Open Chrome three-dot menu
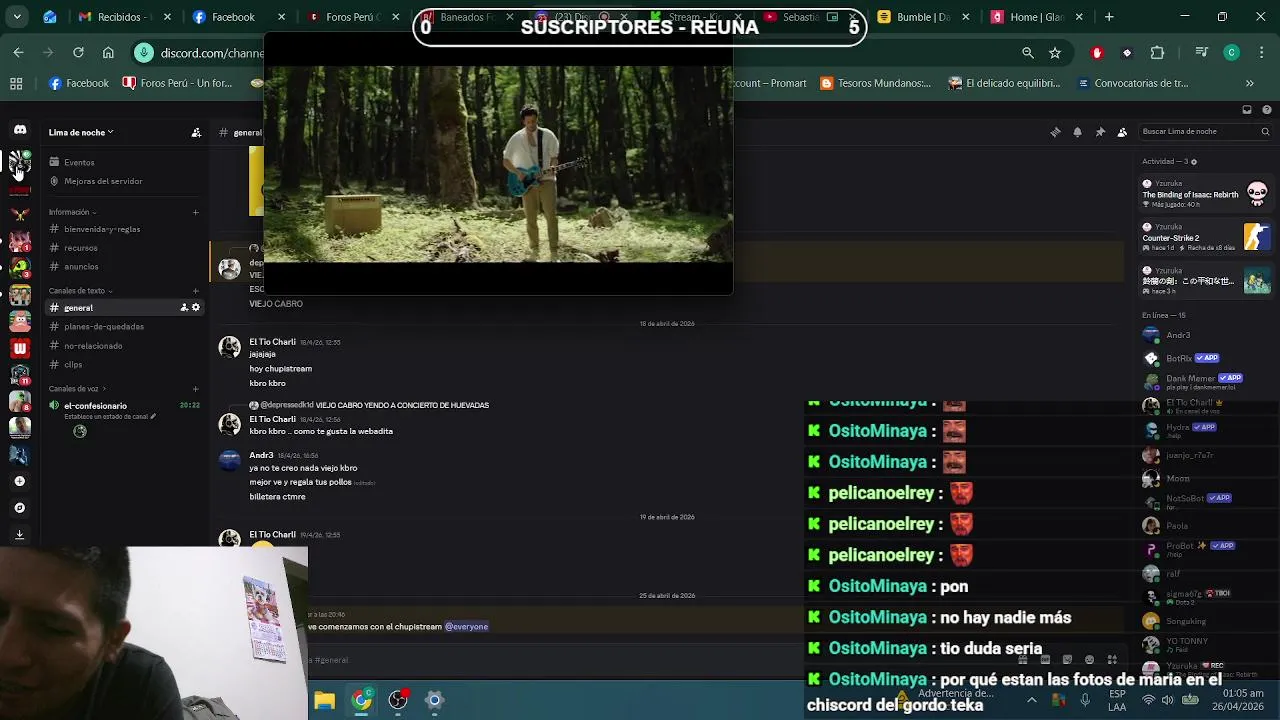The height and width of the screenshot is (720, 1280). pyautogui.click(x=1262, y=53)
